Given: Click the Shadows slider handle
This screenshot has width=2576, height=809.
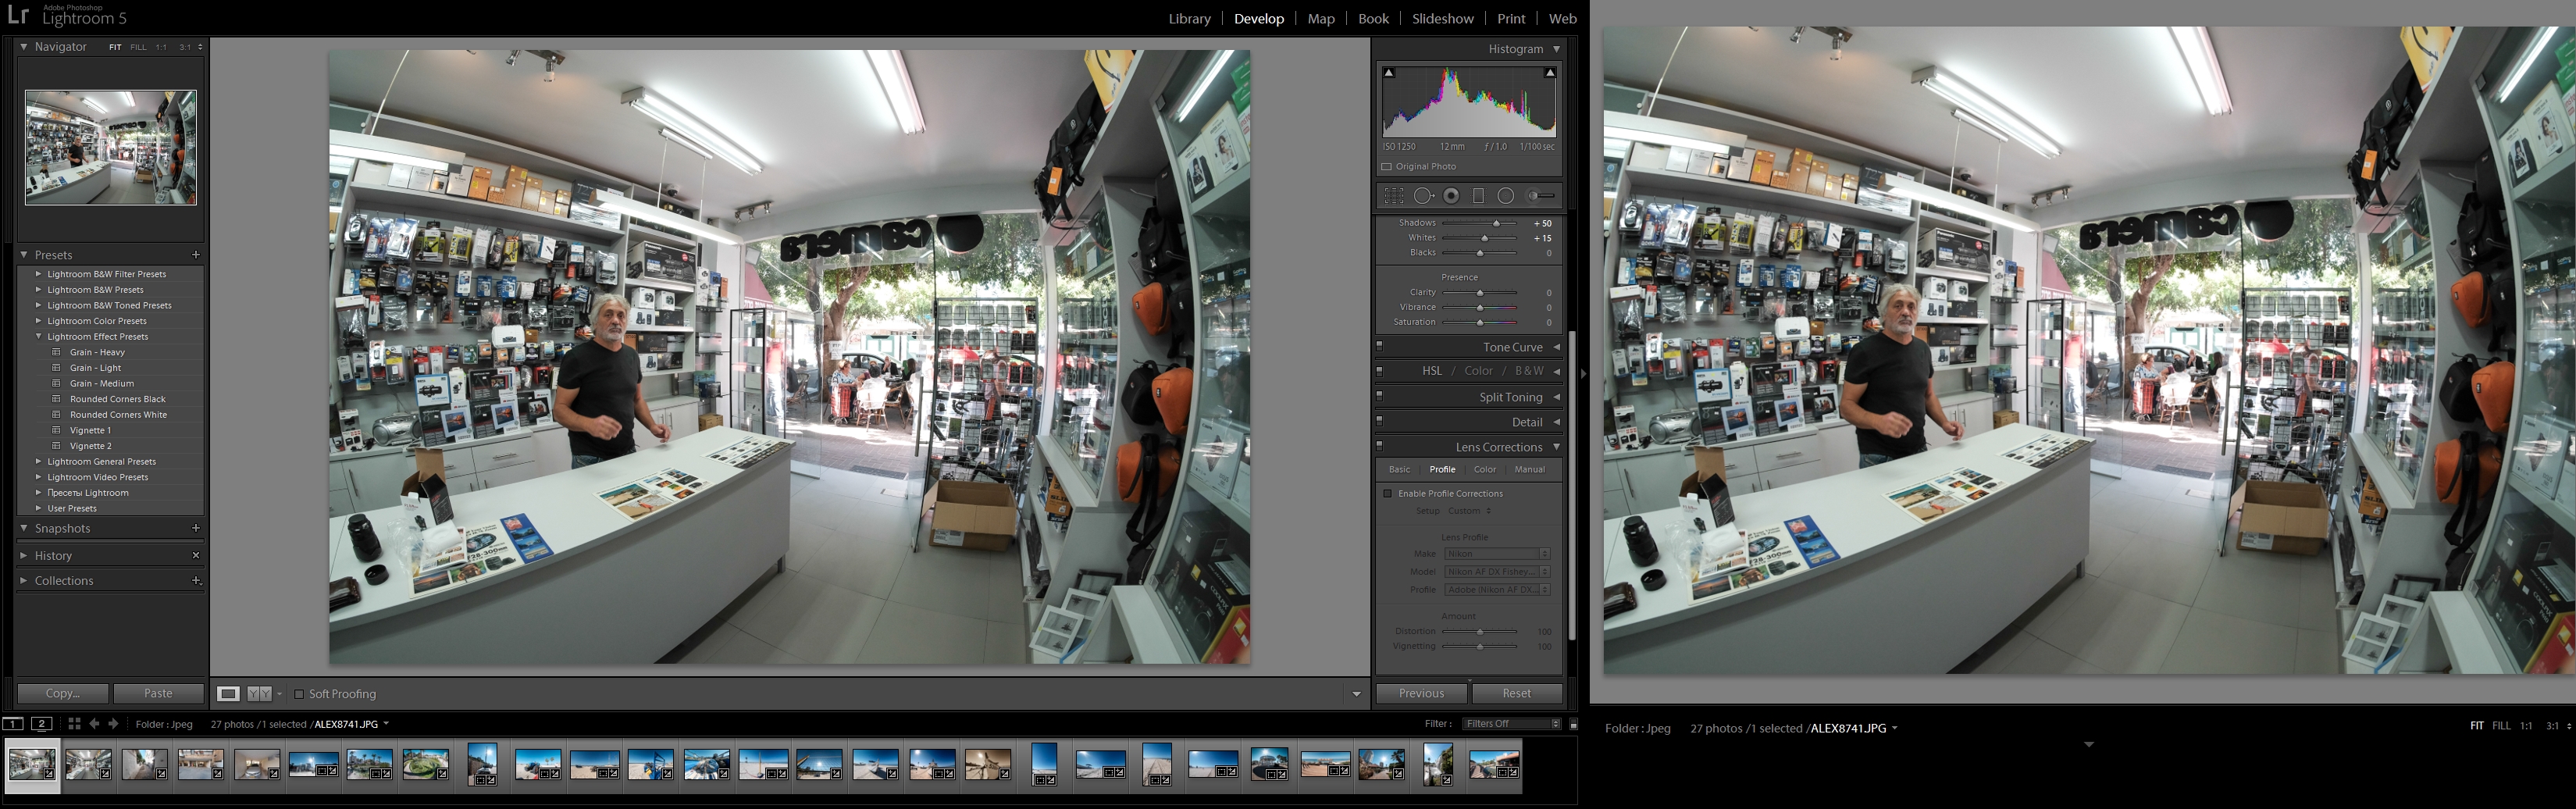Looking at the screenshot, I should pyautogui.click(x=1496, y=223).
